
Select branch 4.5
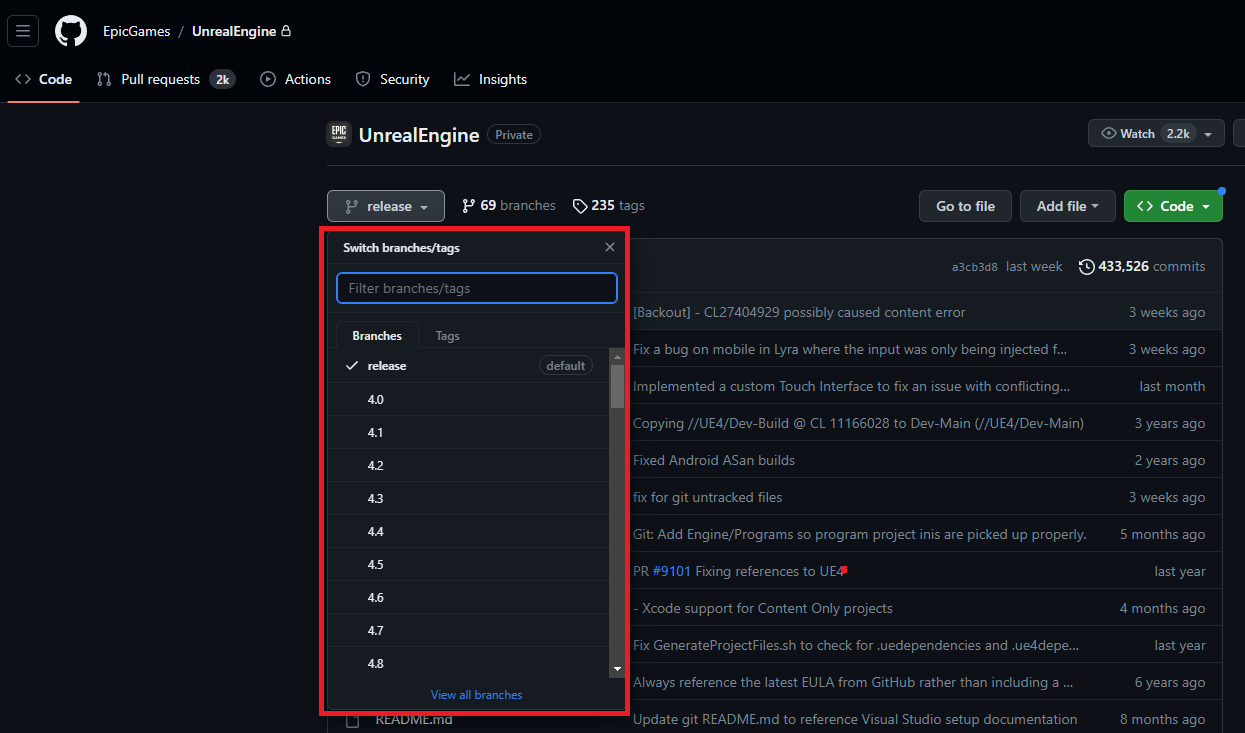click(x=469, y=564)
